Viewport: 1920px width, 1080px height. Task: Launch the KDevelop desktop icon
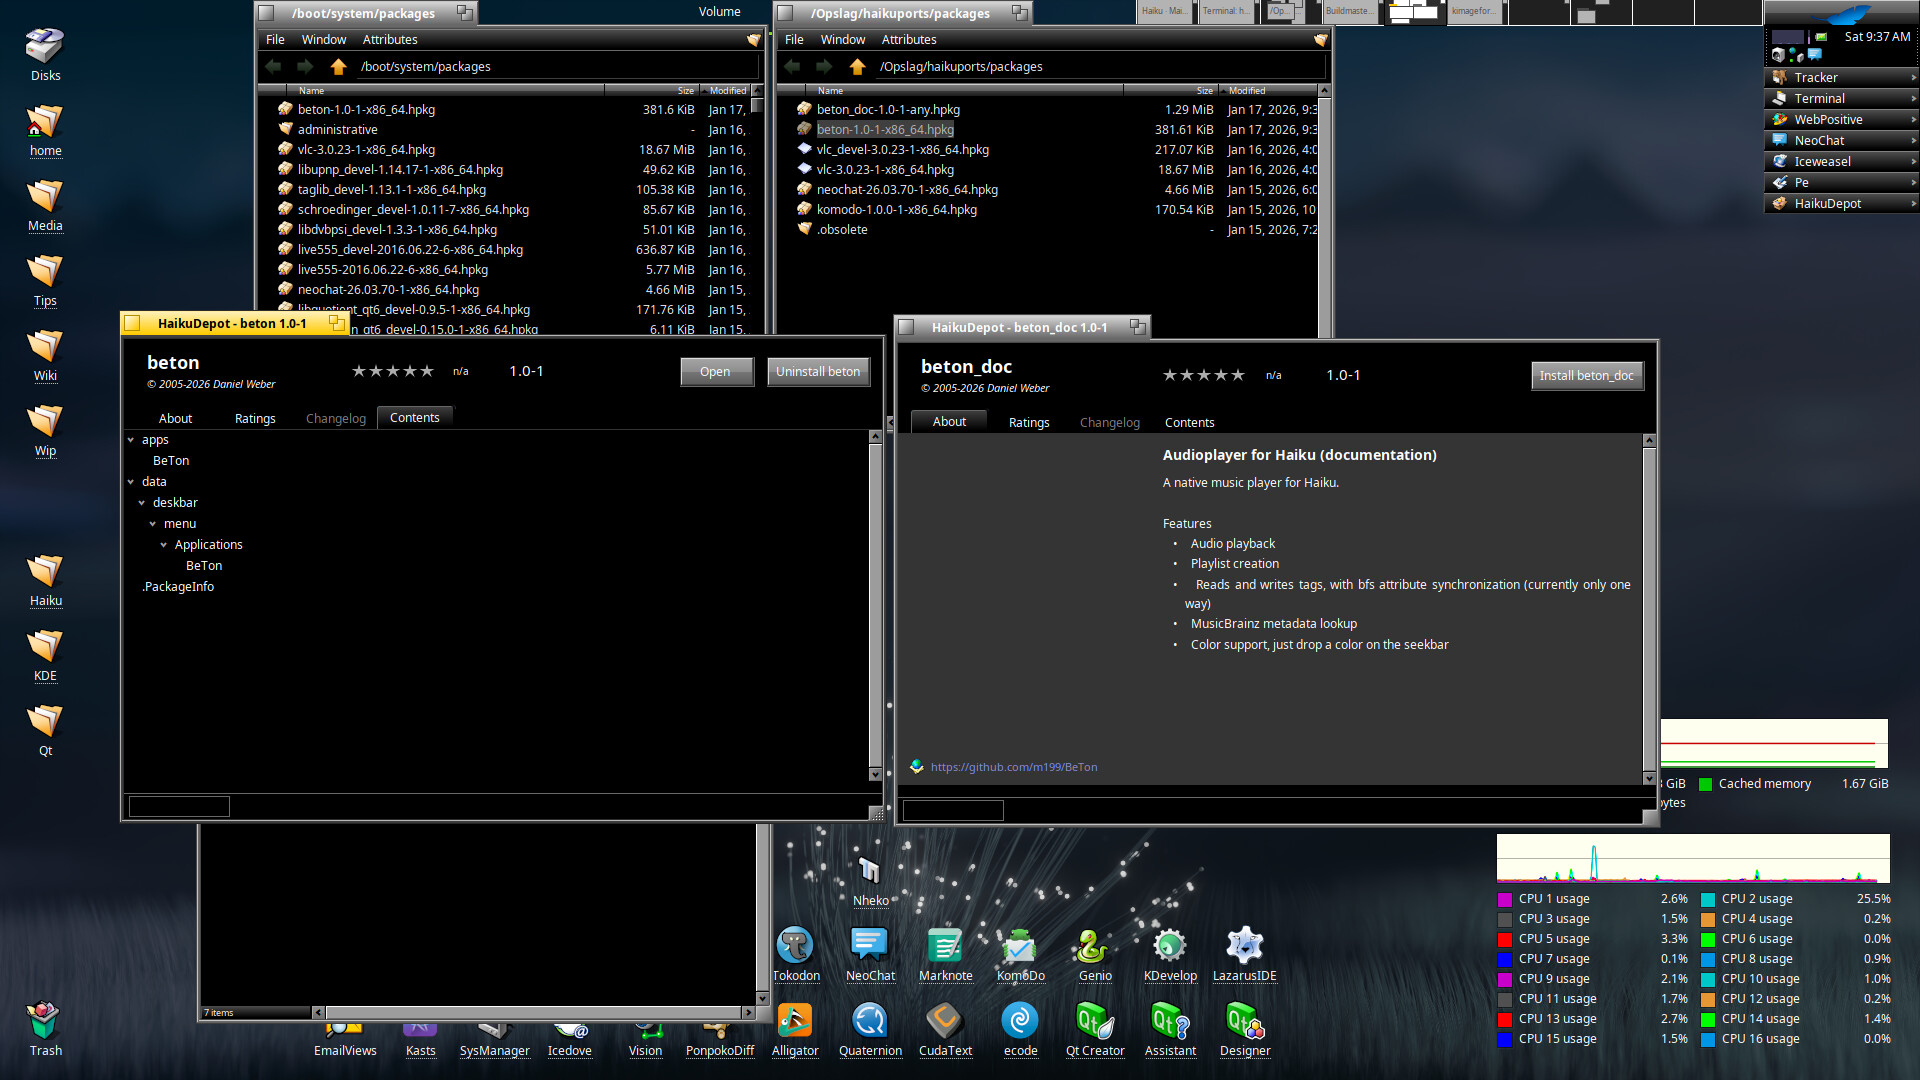[x=1169, y=946]
